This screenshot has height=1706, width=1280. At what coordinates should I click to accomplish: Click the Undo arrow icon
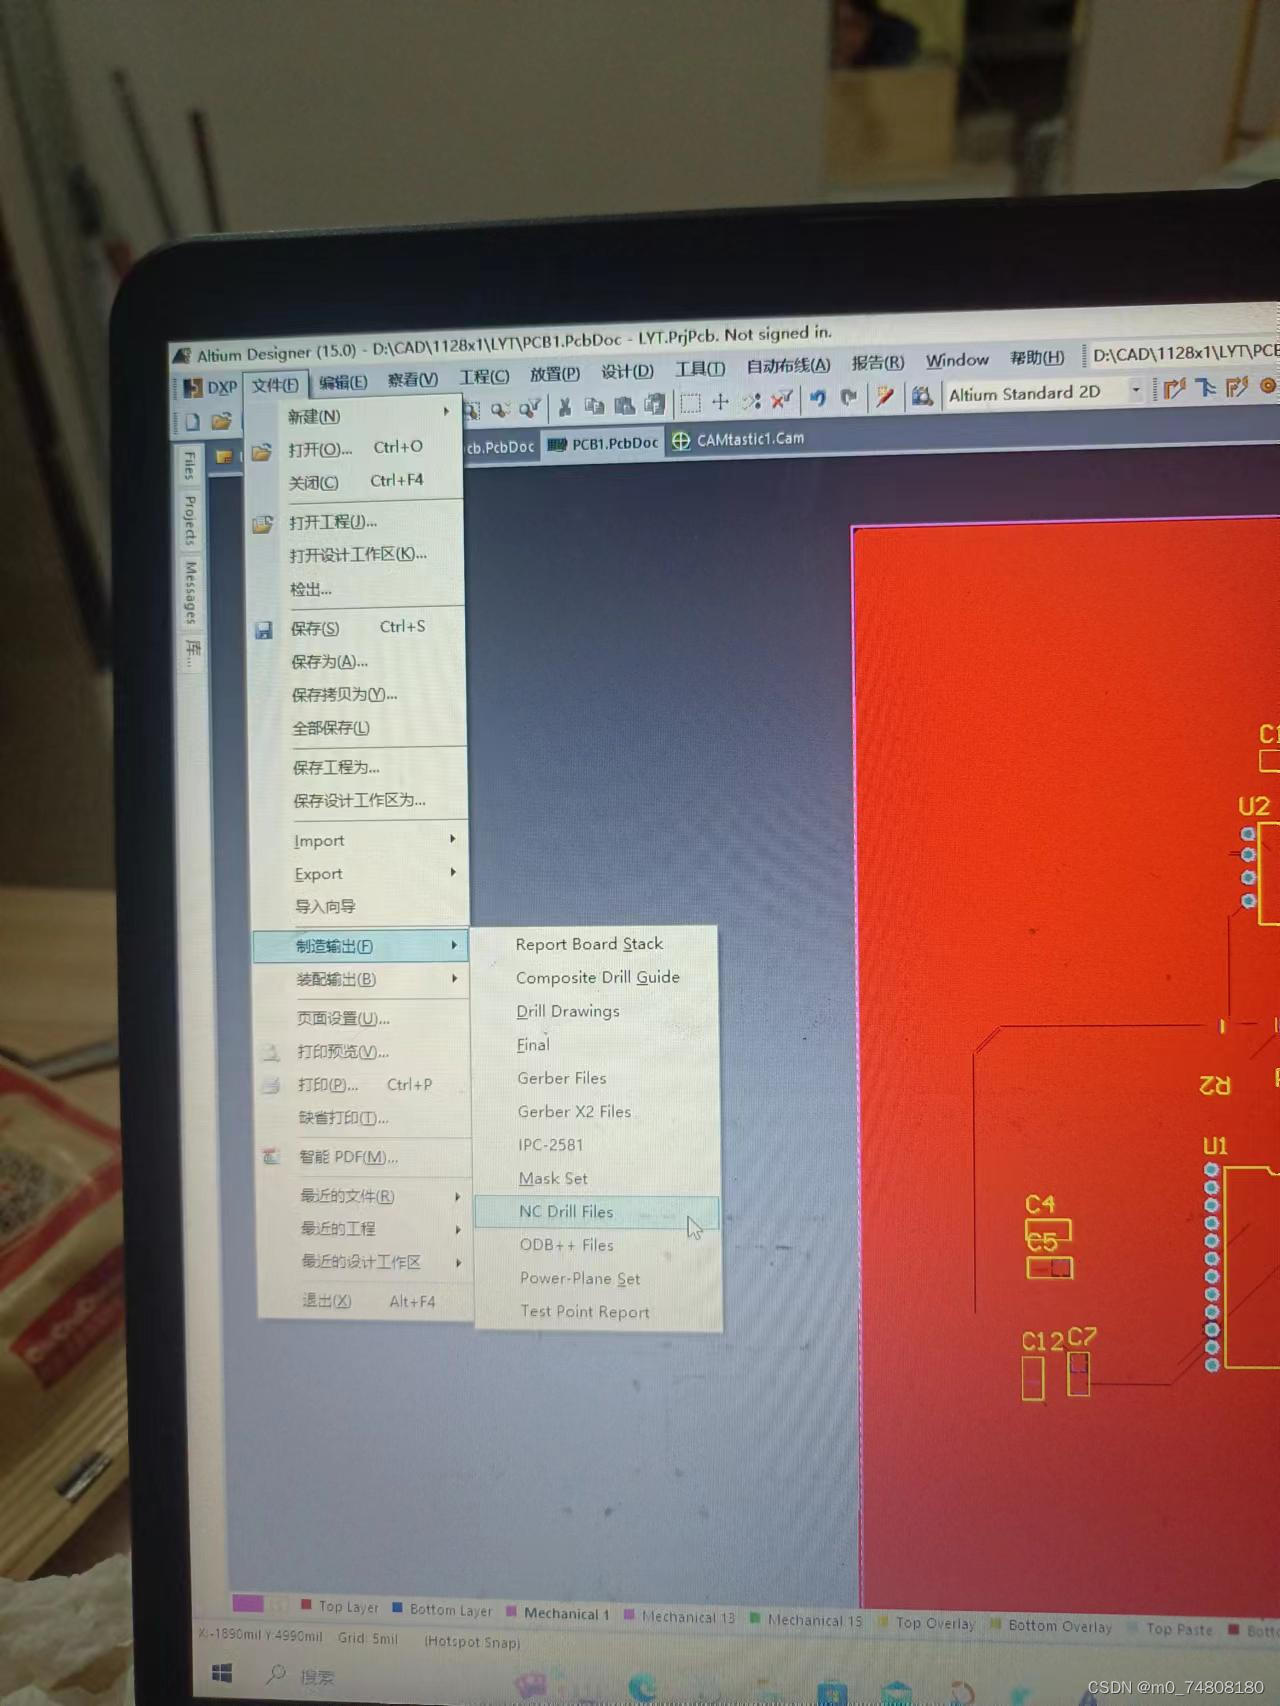click(x=818, y=398)
